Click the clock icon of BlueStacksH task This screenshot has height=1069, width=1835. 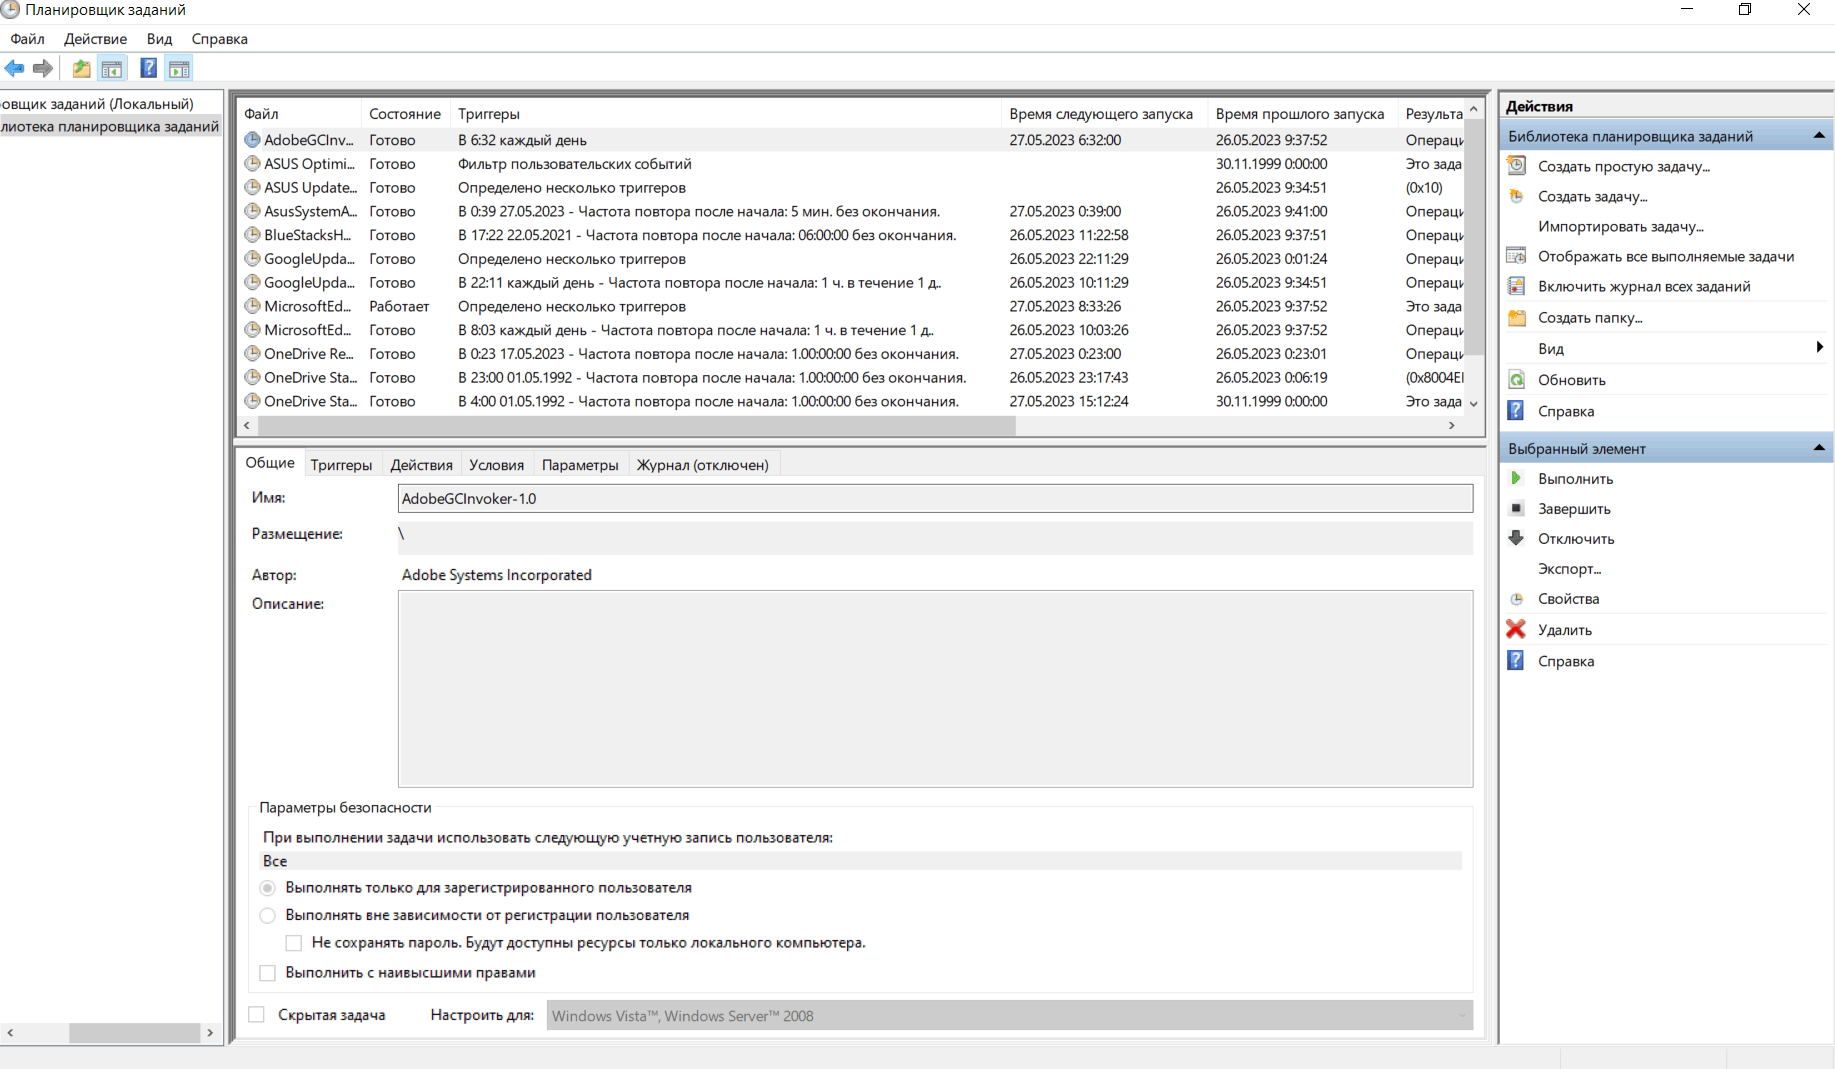tap(253, 235)
